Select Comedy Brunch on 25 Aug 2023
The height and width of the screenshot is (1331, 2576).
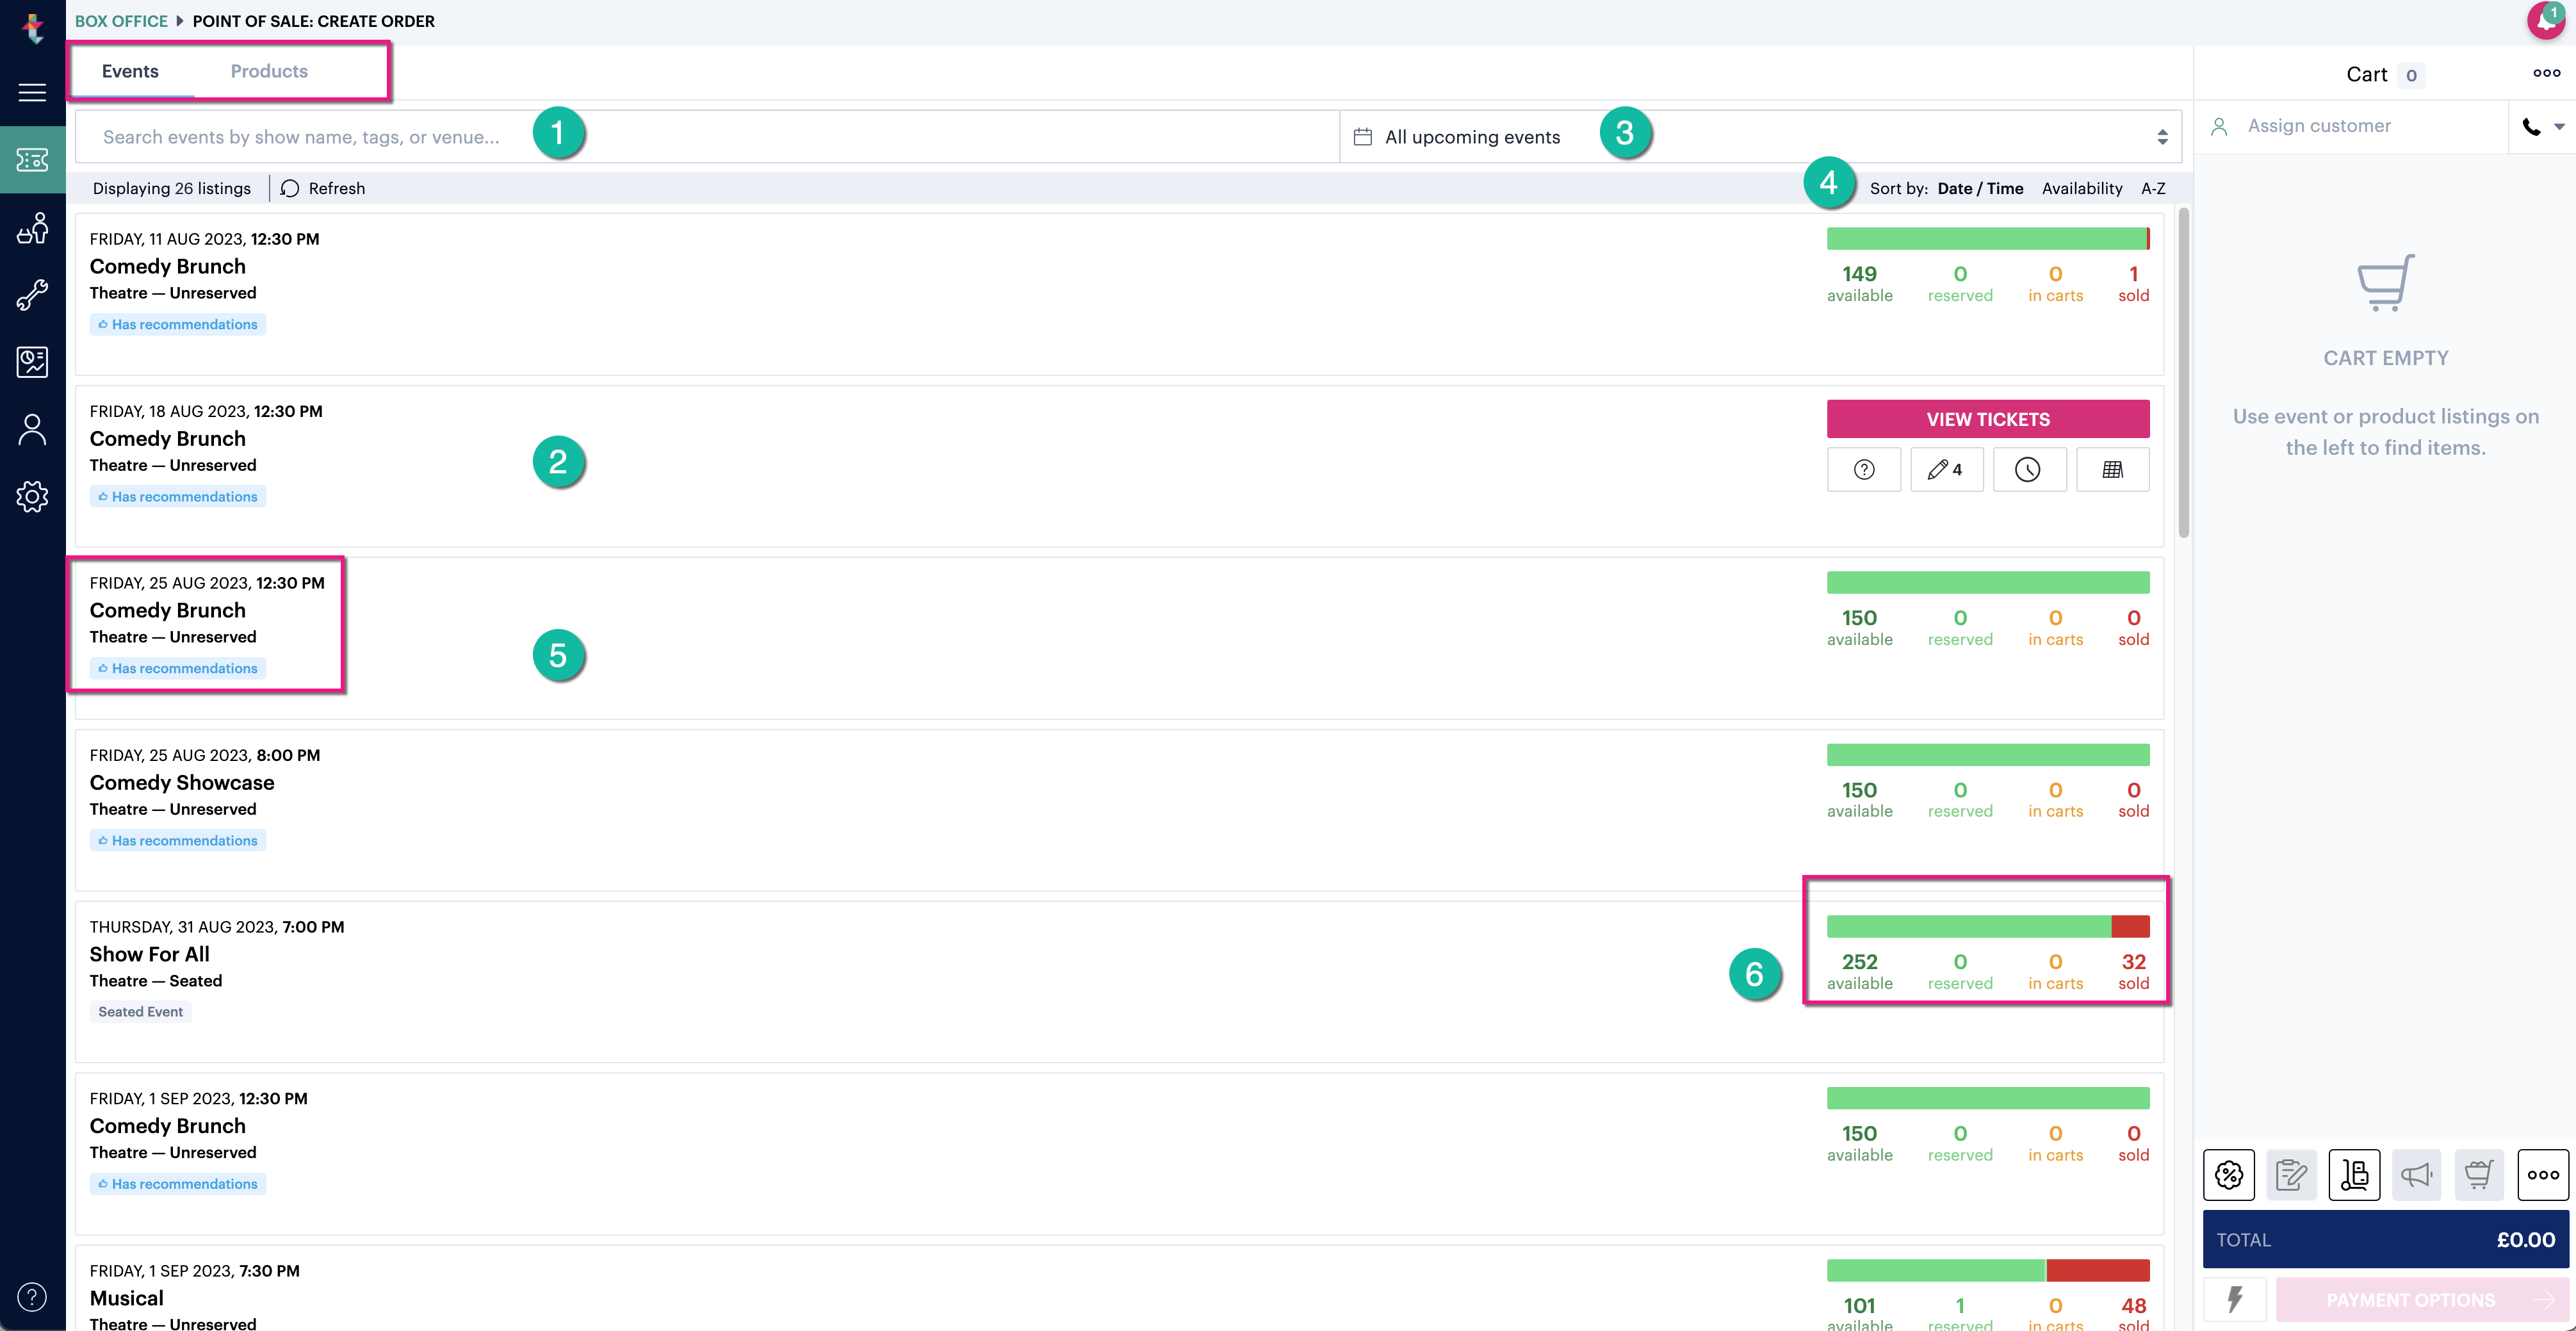pyautogui.click(x=167, y=611)
